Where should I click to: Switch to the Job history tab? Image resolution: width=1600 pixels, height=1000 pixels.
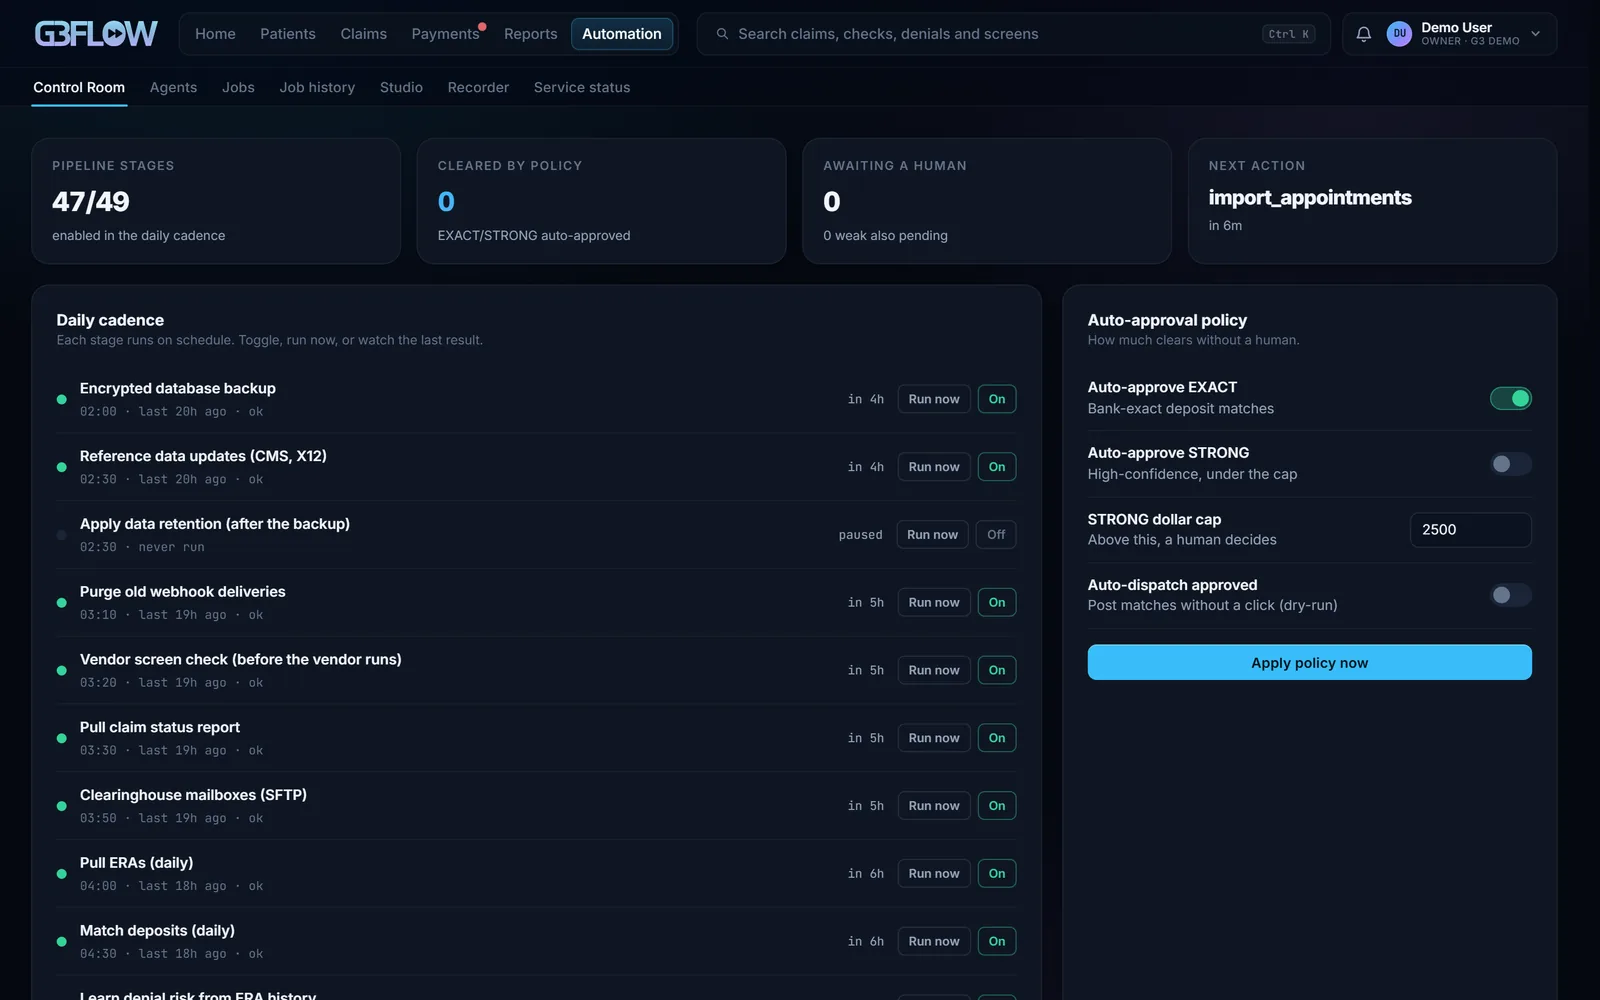point(317,88)
